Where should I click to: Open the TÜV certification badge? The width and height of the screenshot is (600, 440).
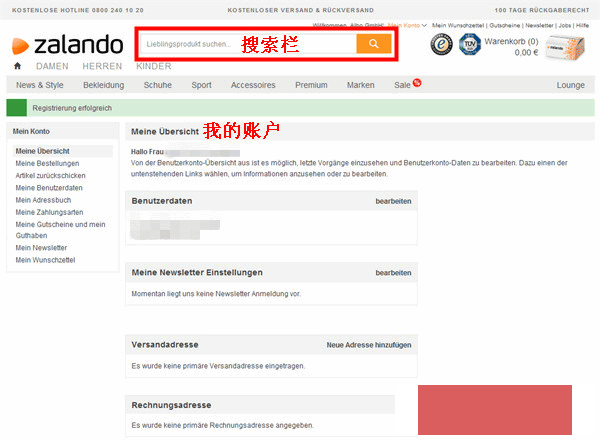[470, 44]
